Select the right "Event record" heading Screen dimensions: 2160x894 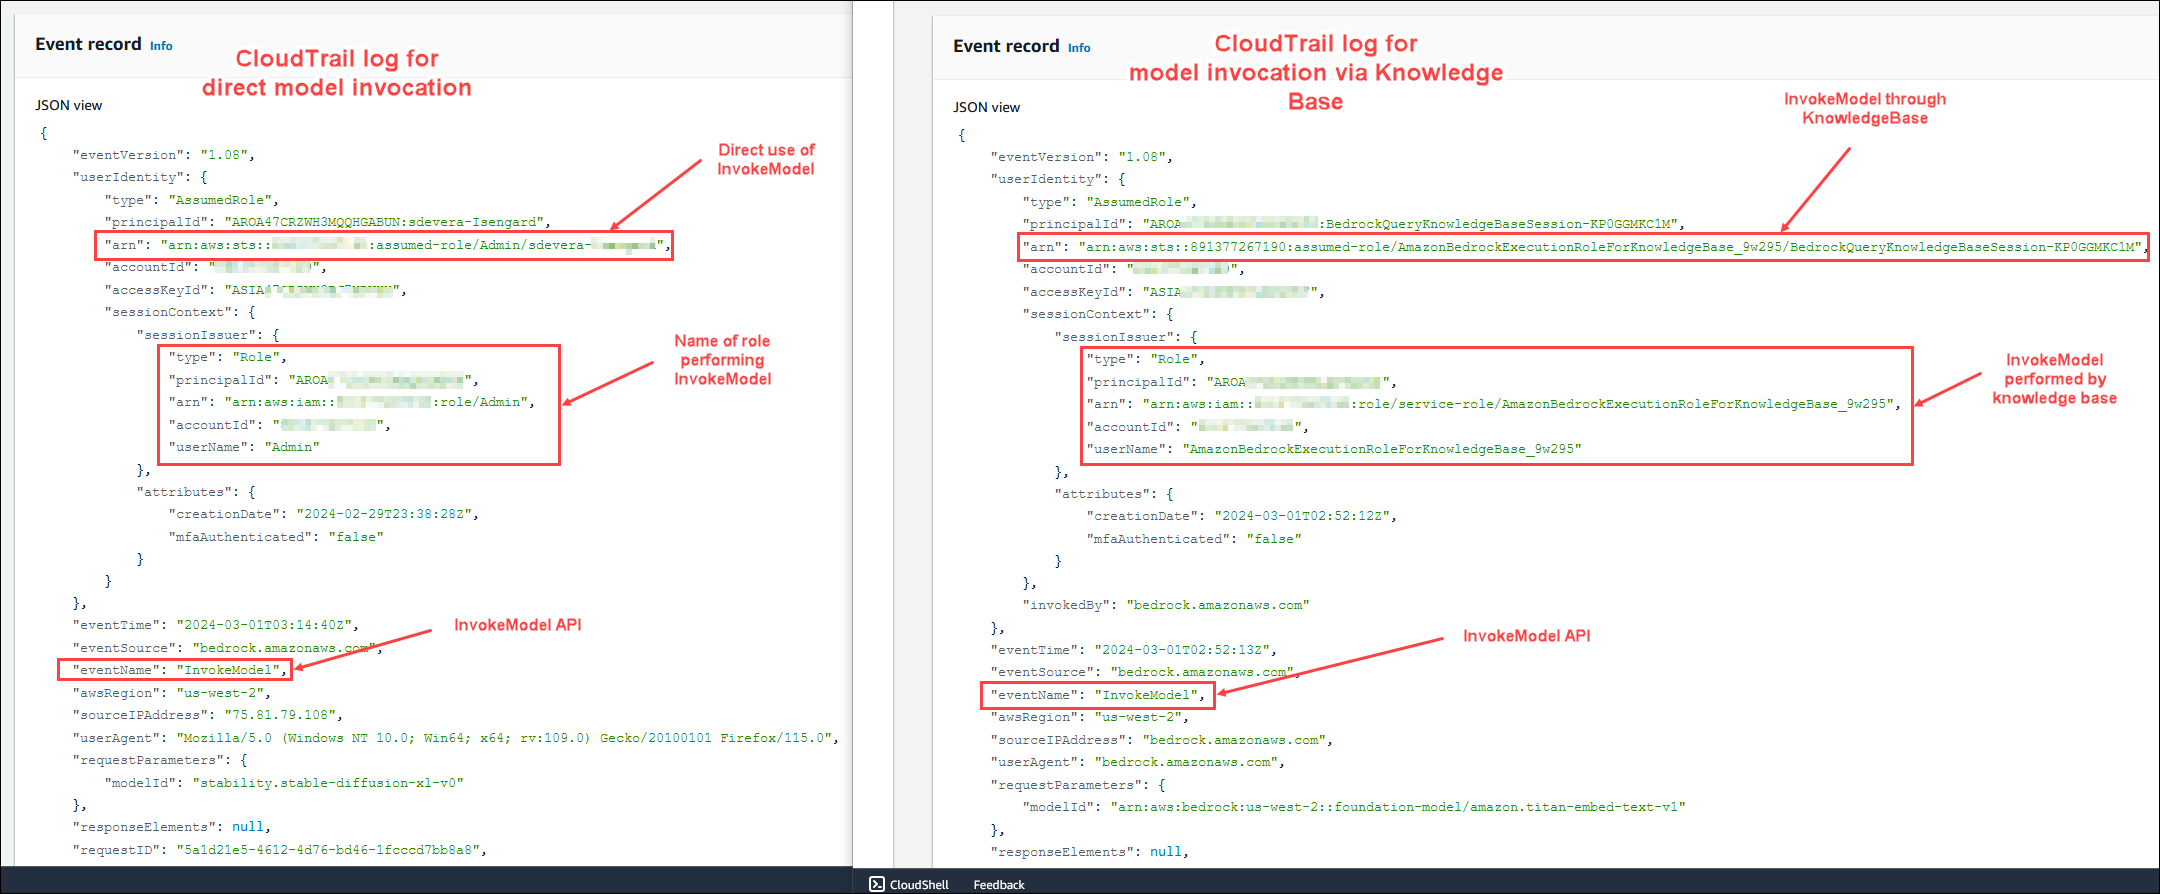1006,46
